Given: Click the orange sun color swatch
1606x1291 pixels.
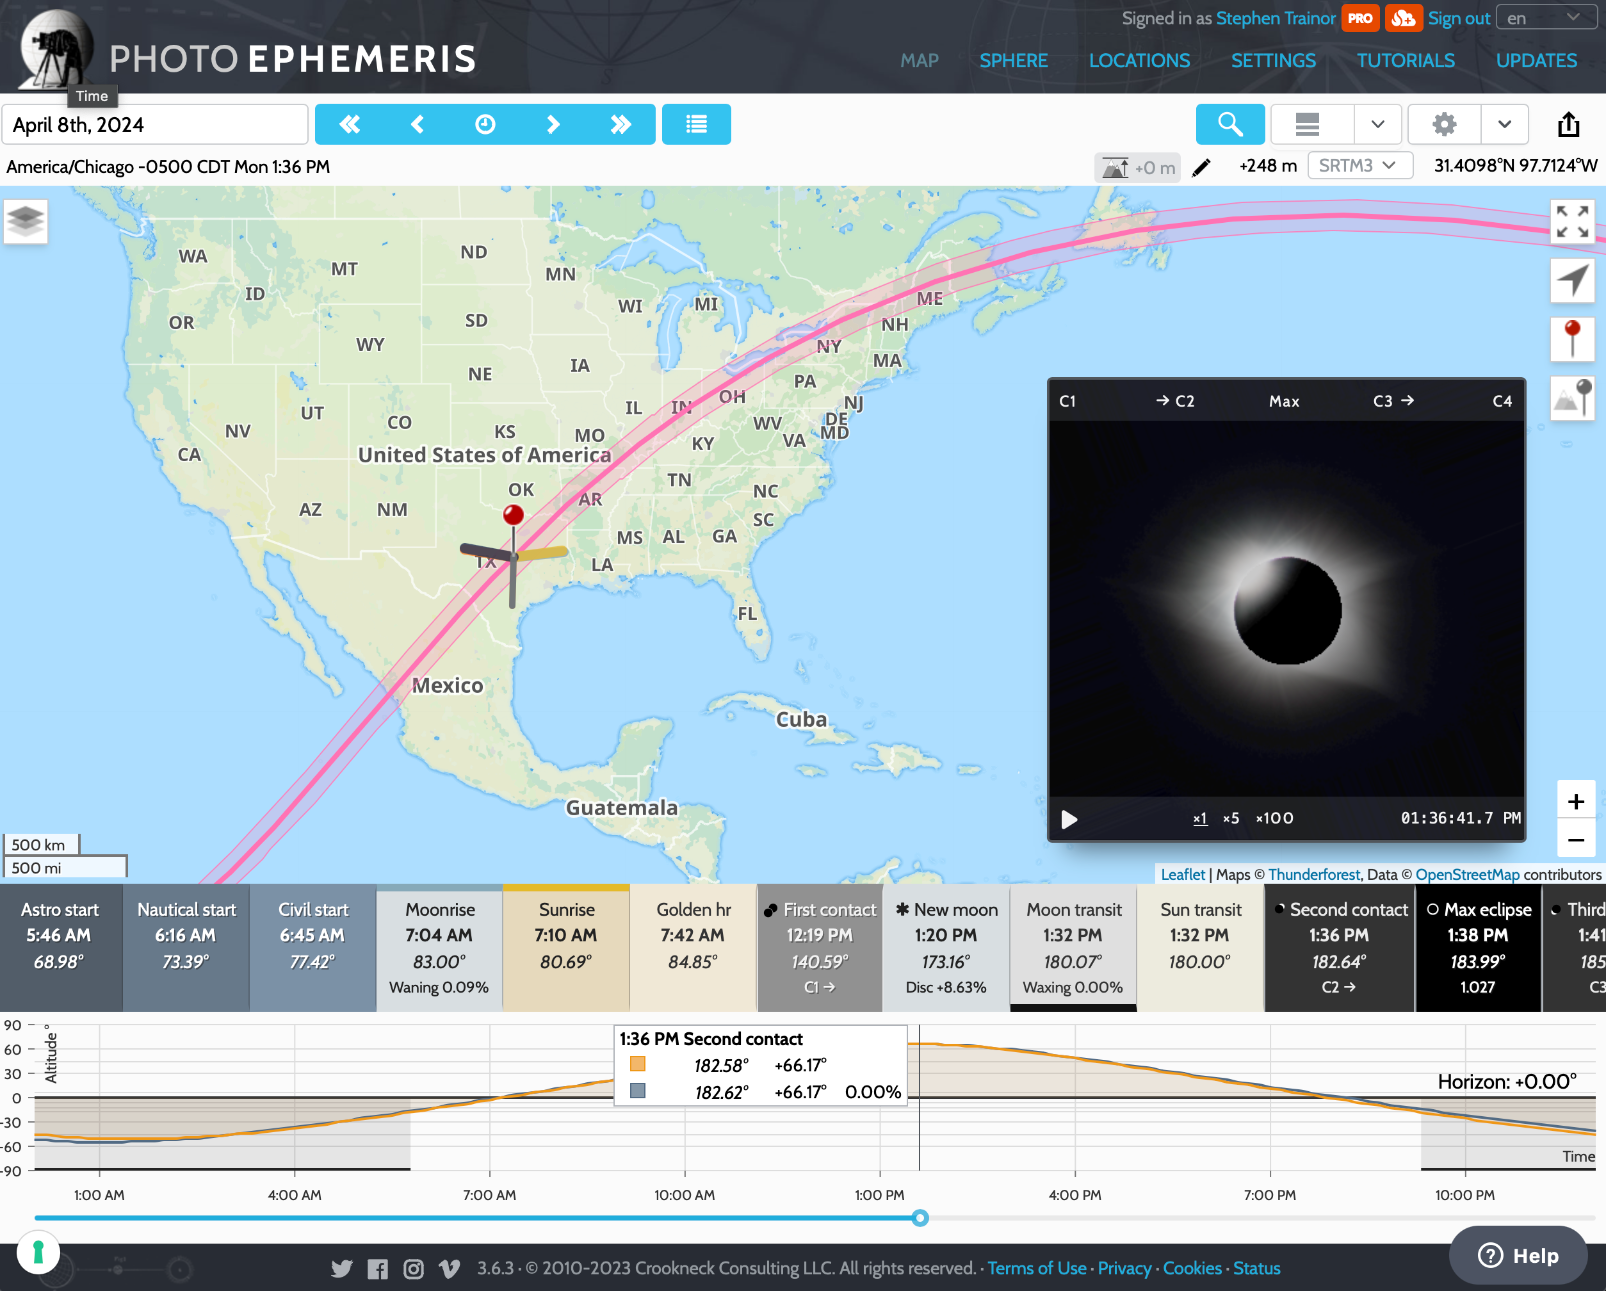Looking at the screenshot, I should click(x=638, y=1064).
